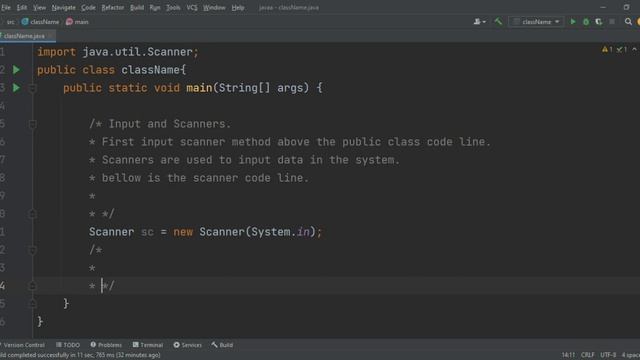Collapse the second comment block fold at line 12
Viewport: 640px width, 360px height.
pyautogui.click(x=33, y=250)
